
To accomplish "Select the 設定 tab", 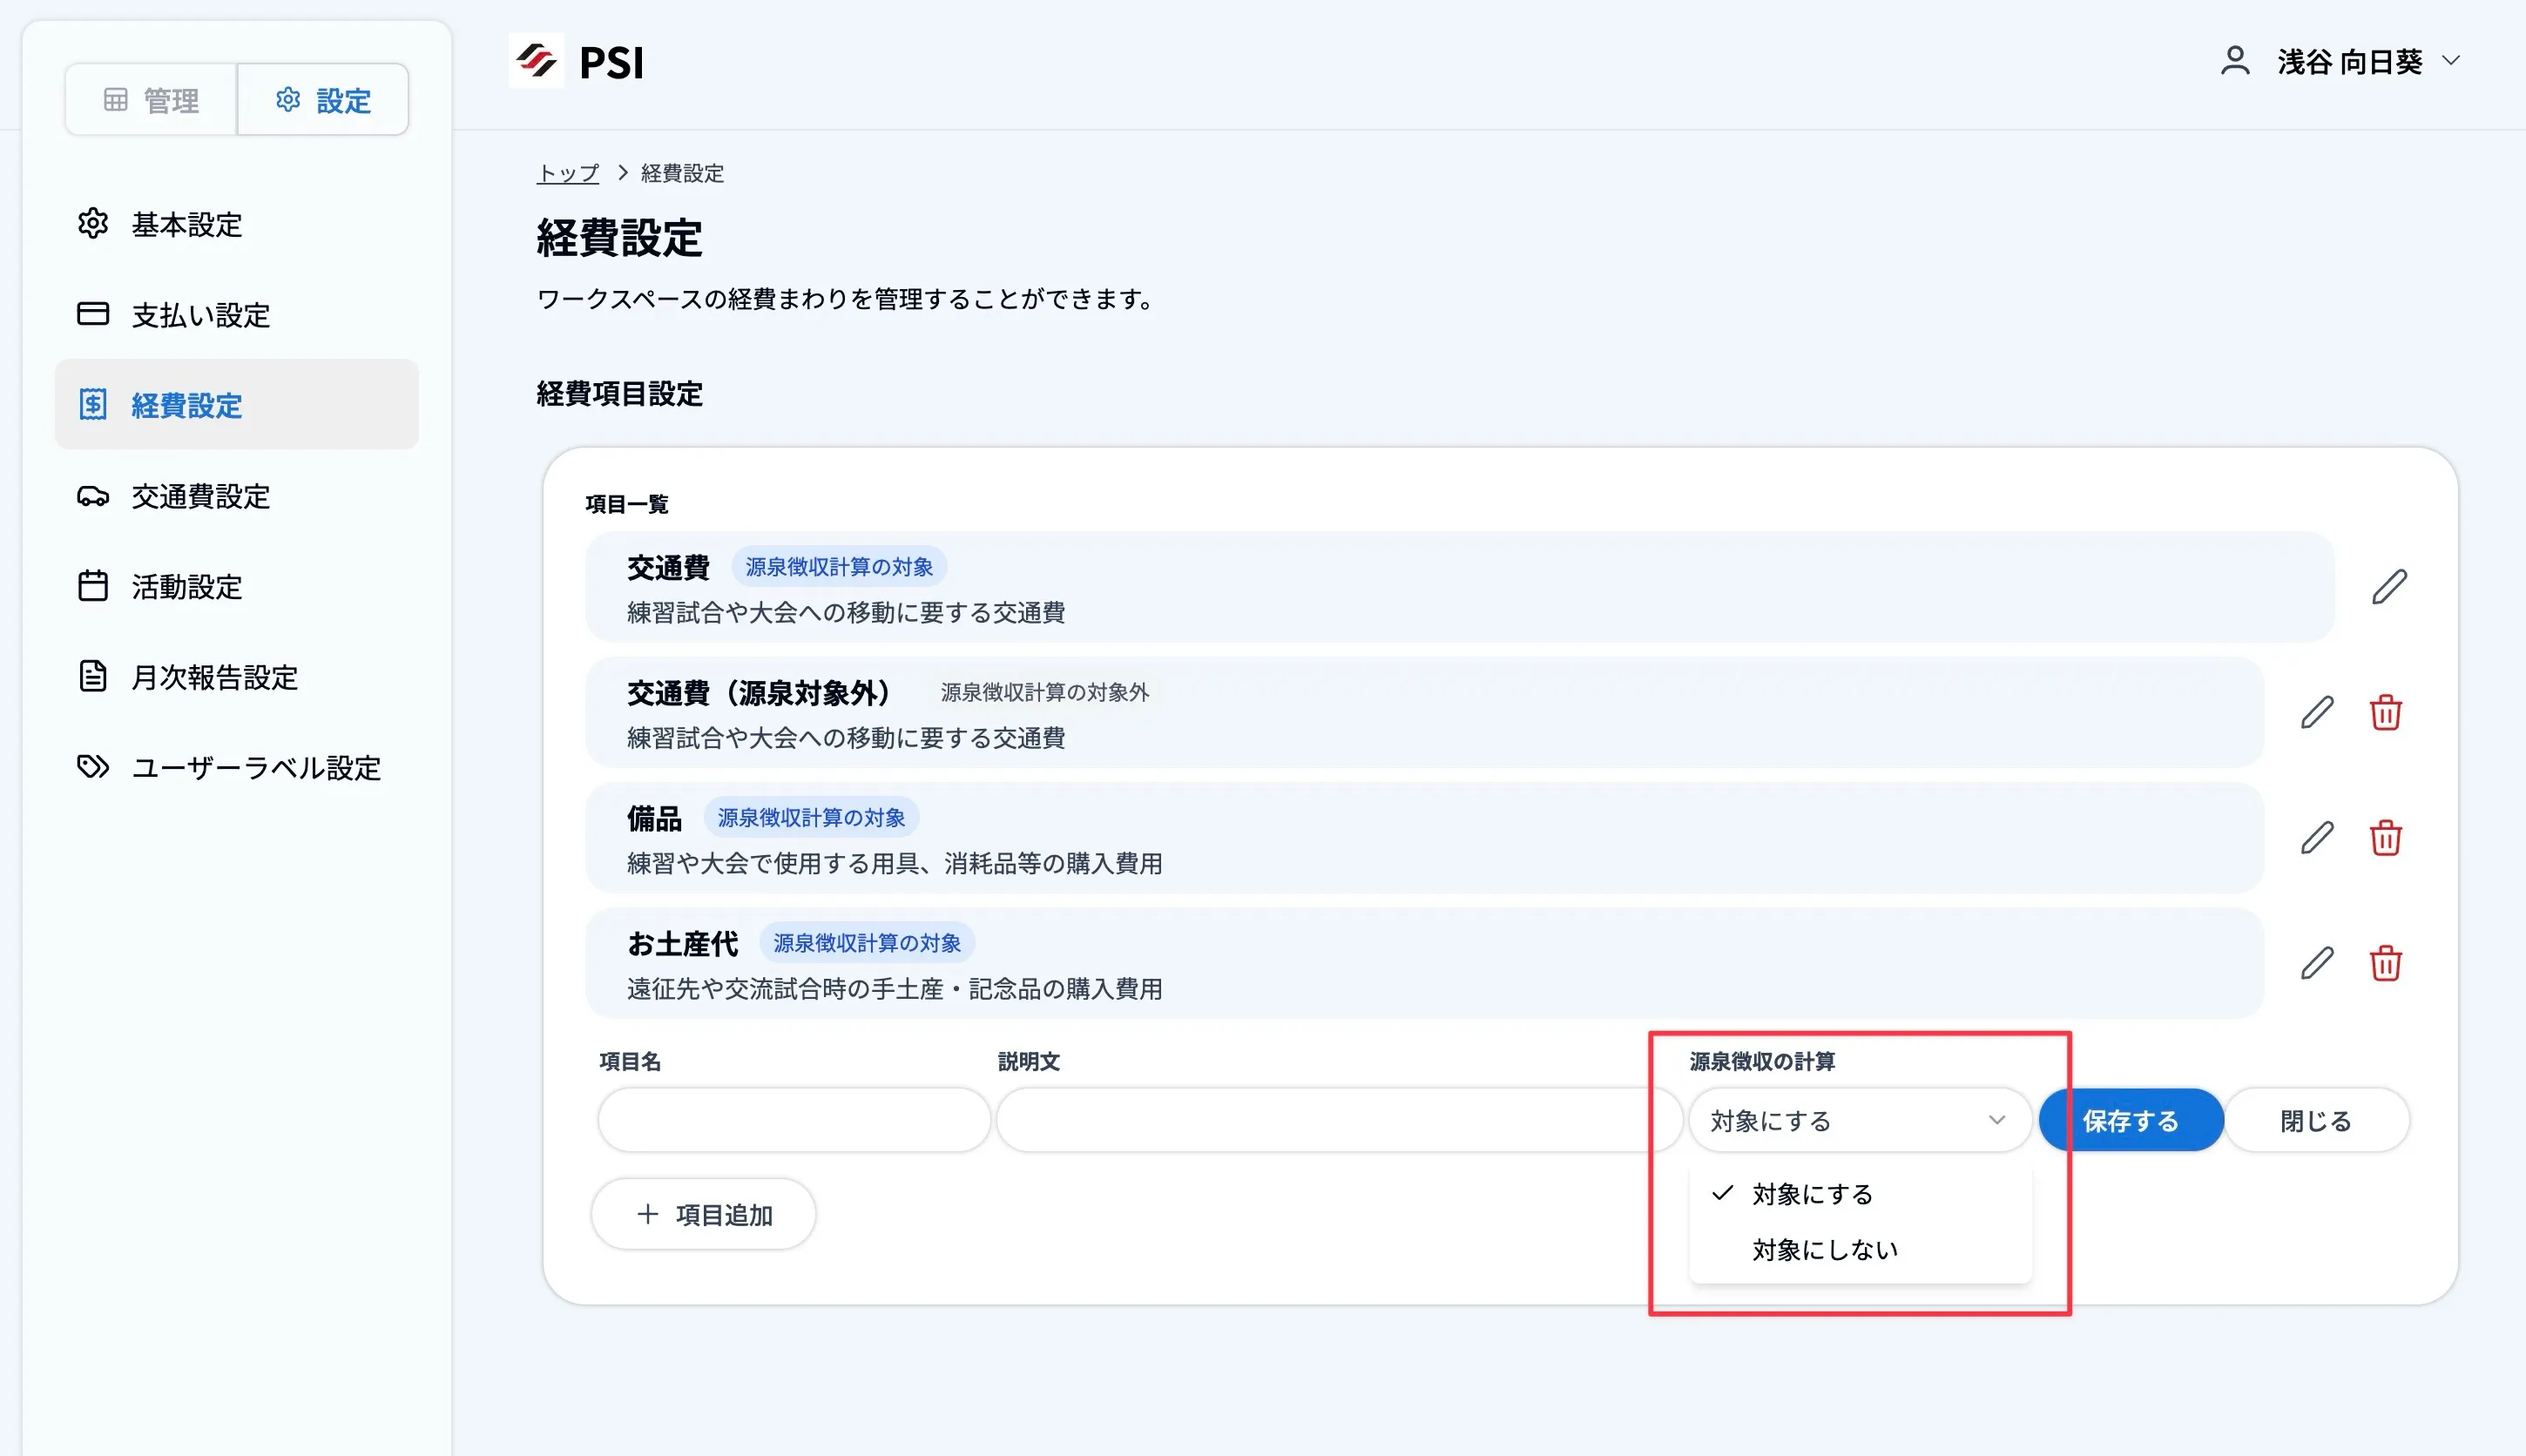I will click(322, 99).
